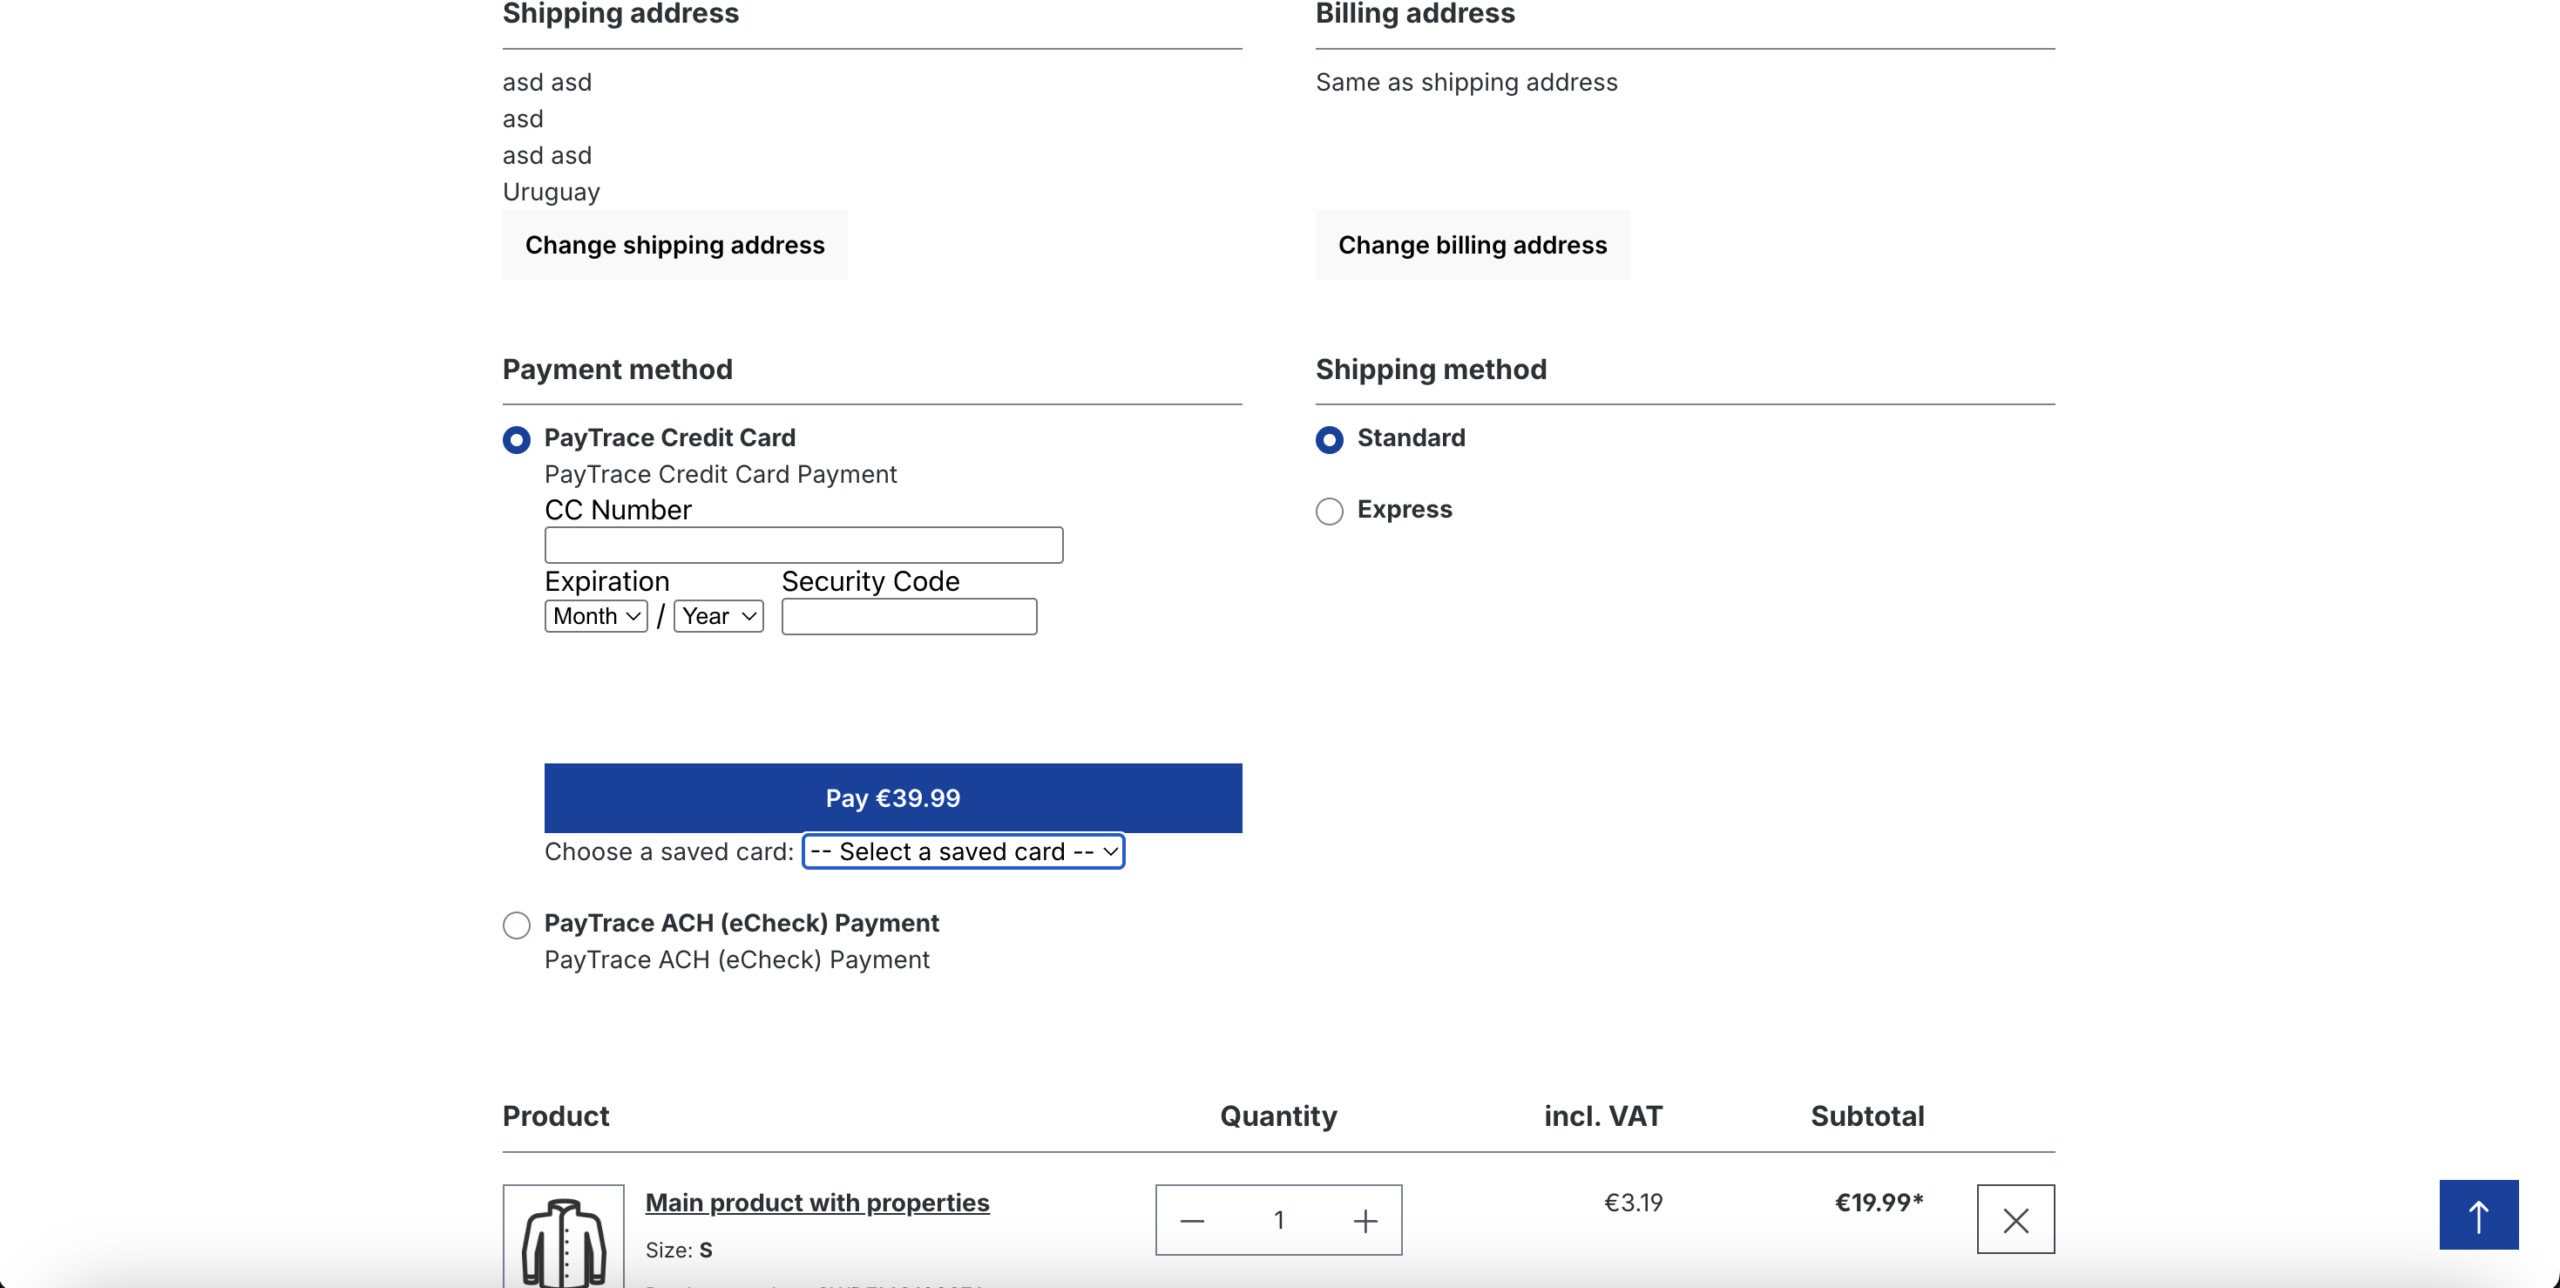Select PayTrace Credit Card payment option
Viewport: 2560px width, 1288px height.
[x=516, y=439]
